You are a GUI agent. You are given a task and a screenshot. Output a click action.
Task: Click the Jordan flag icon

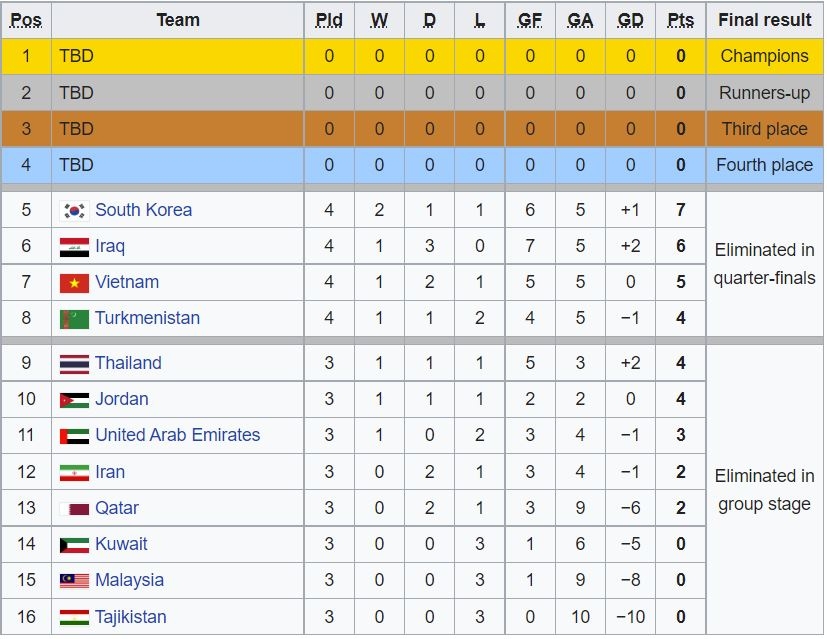click(x=74, y=400)
